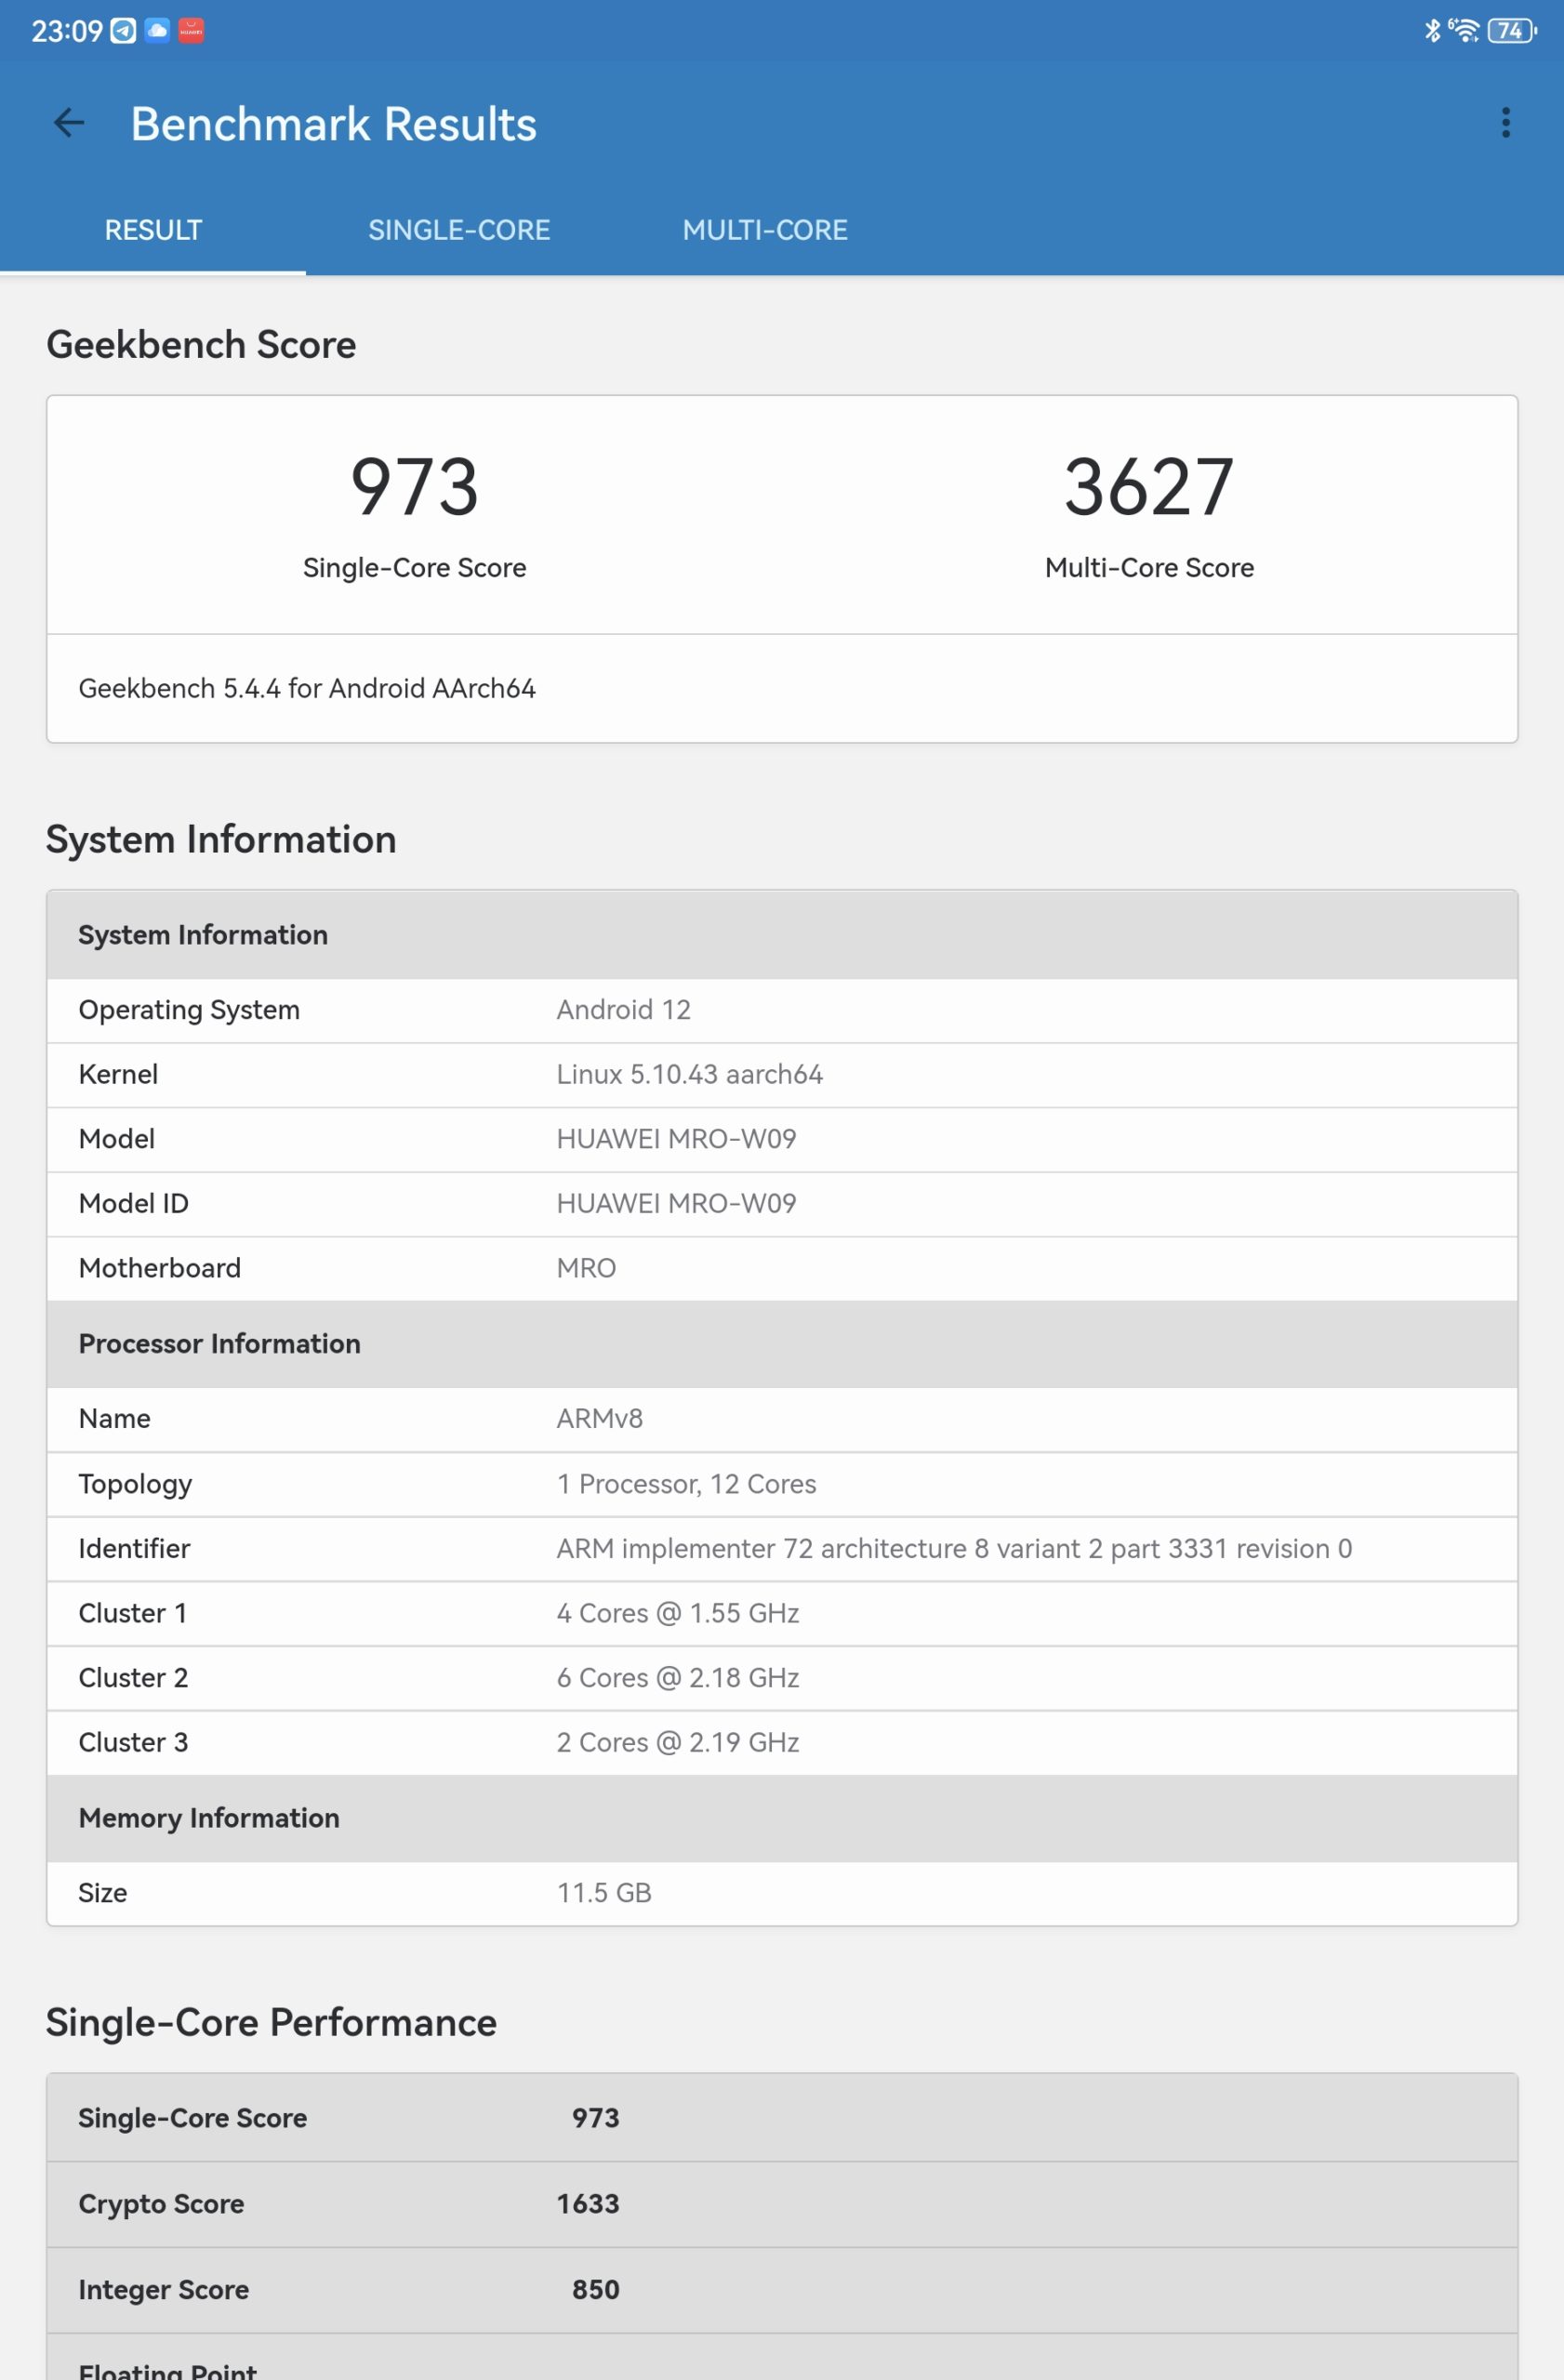The height and width of the screenshot is (2380, 1564).
Task: Tap the 6 Cores @ 2.18 GHz value
Action: [x=678, y=1677]
